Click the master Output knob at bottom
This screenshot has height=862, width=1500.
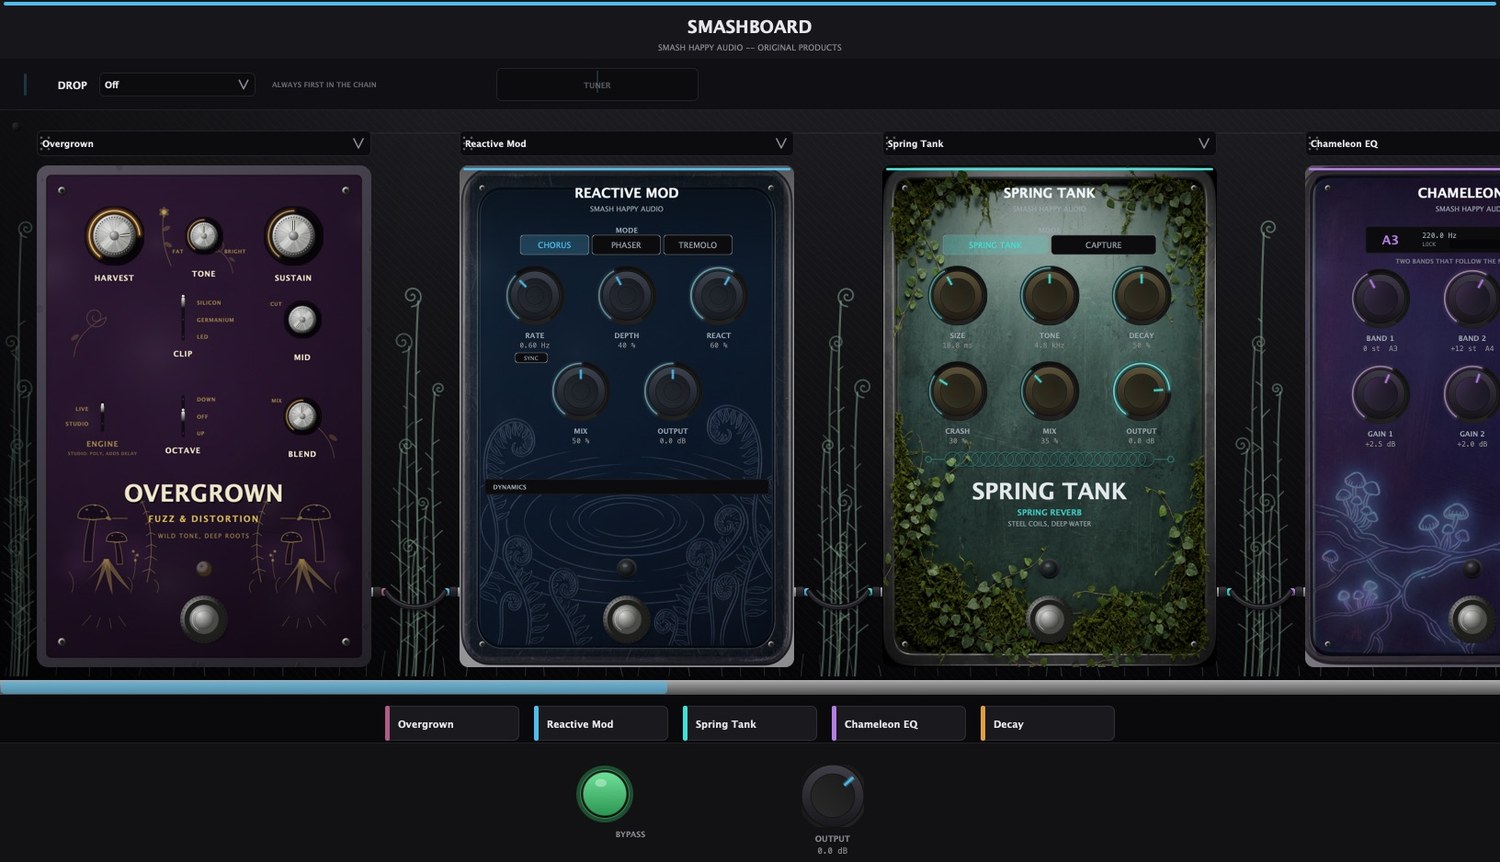pos(832,797)
